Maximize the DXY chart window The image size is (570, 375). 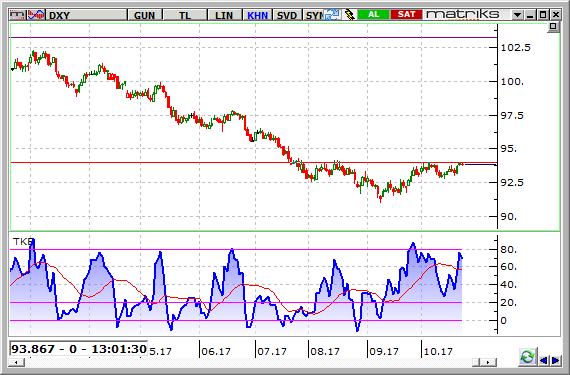click(x=543, y=15)
